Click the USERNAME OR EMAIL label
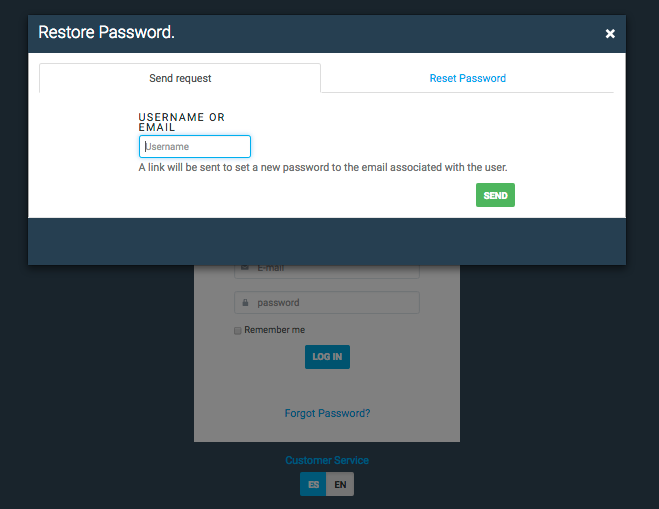 coord(181,122)
